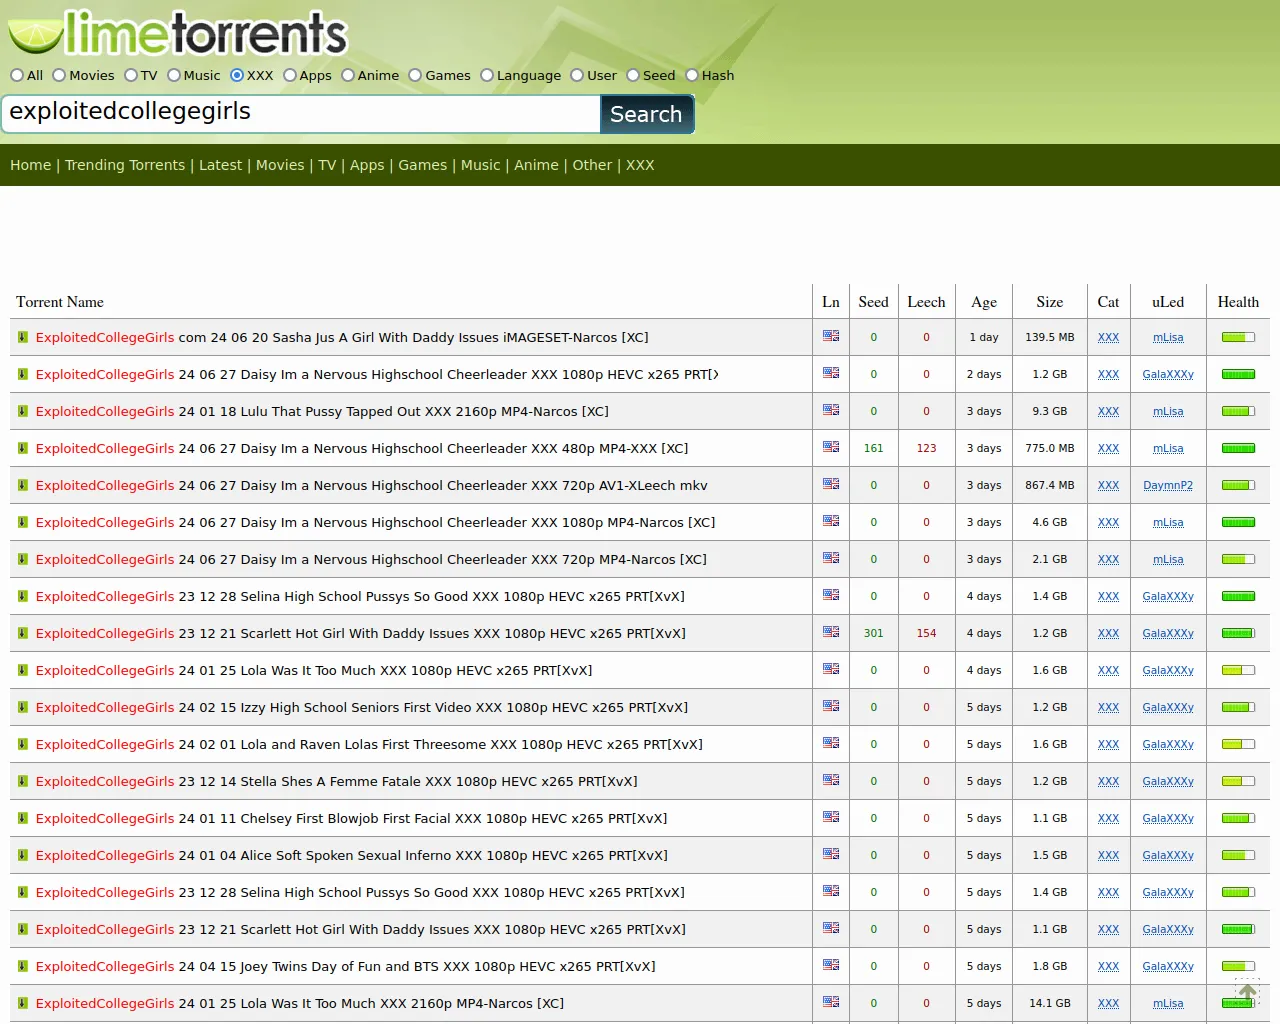Focus the search text input field
The height and width of the screenshot is (1024, 1280).
[x=300, y=114]
